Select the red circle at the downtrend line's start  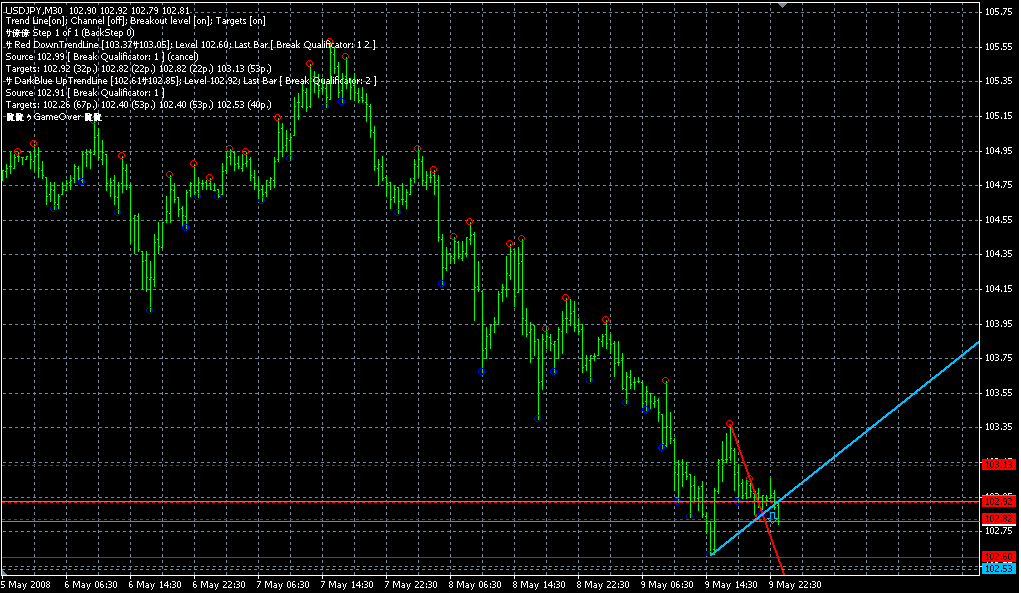coord(730,424)
